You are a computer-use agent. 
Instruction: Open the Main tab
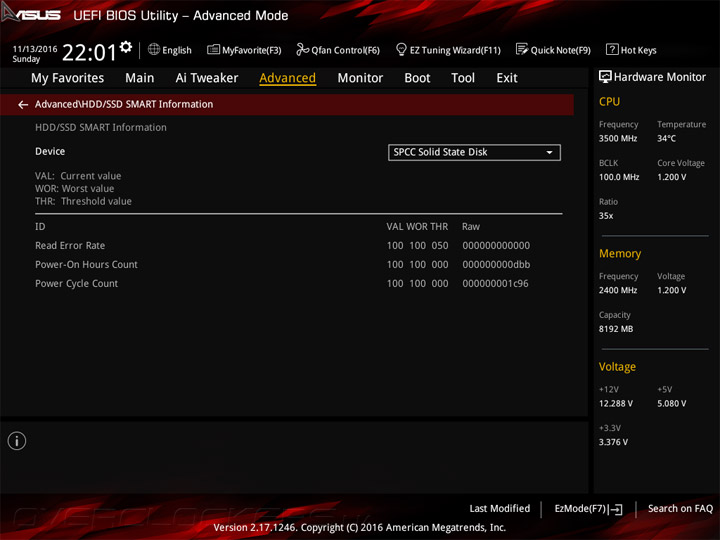click(x=140, y=78)
